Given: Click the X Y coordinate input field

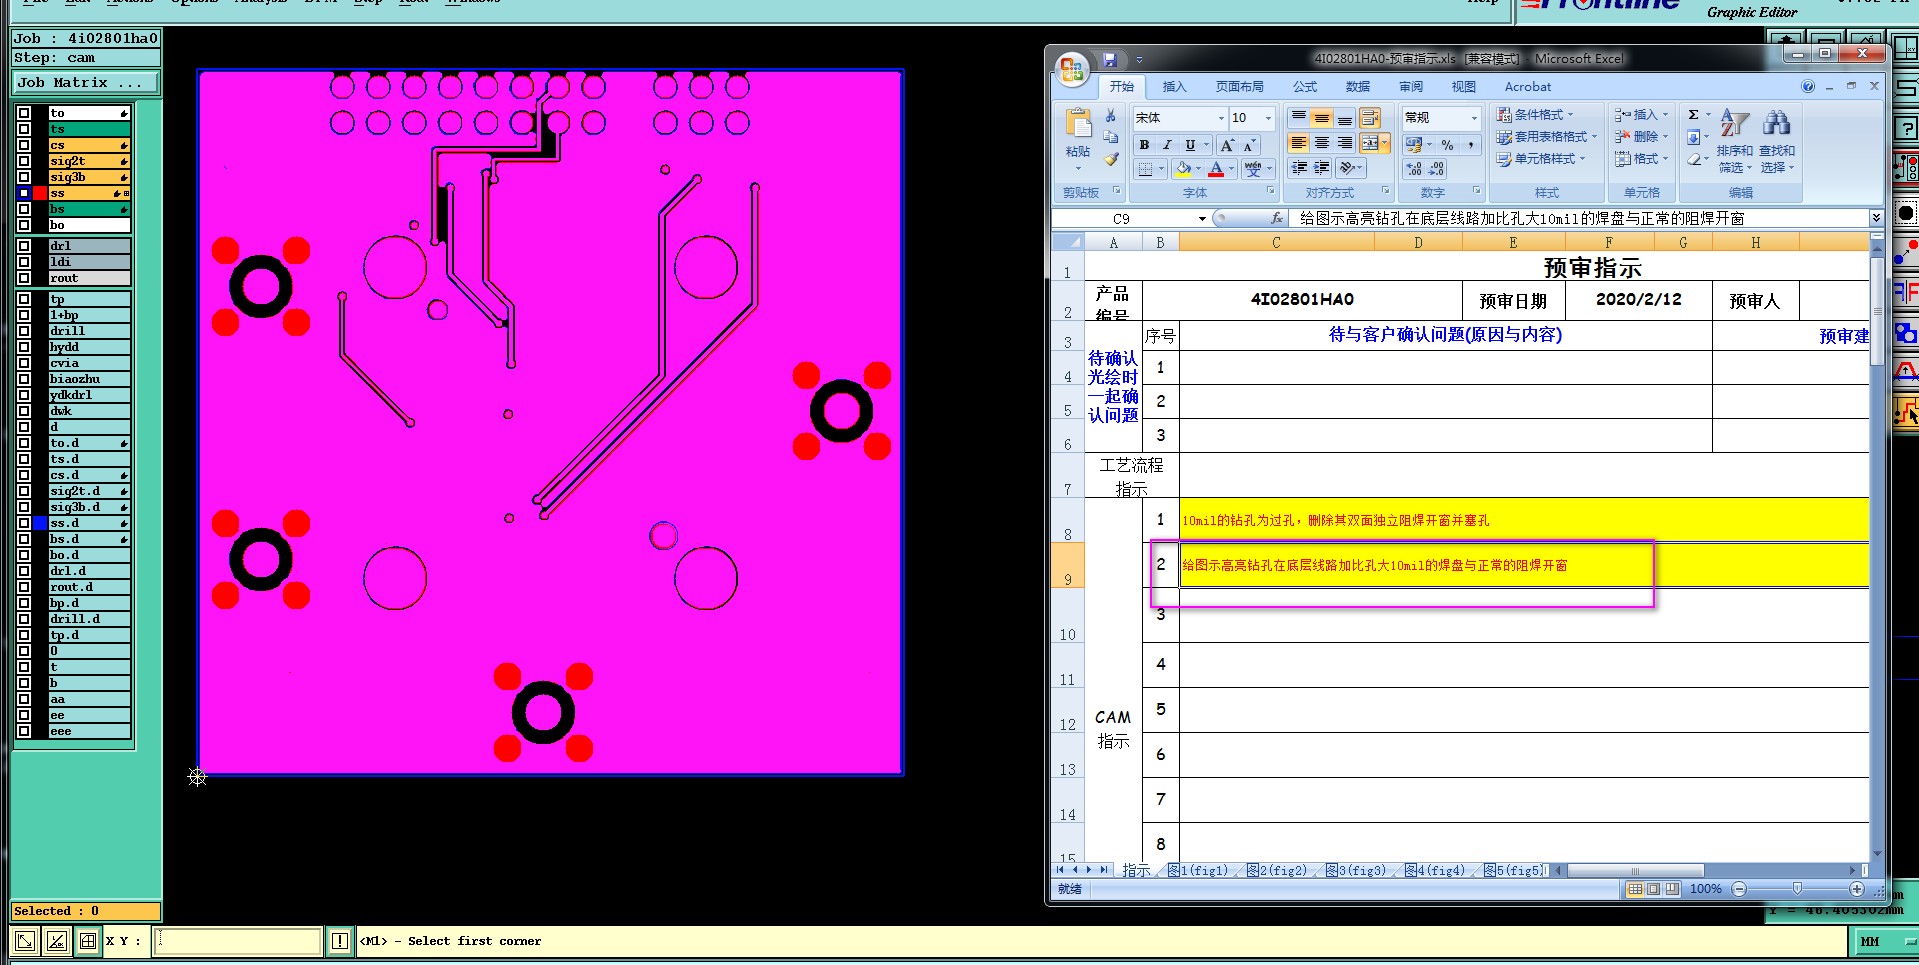Looking at the screenshot, I should (x=237, y=941).
